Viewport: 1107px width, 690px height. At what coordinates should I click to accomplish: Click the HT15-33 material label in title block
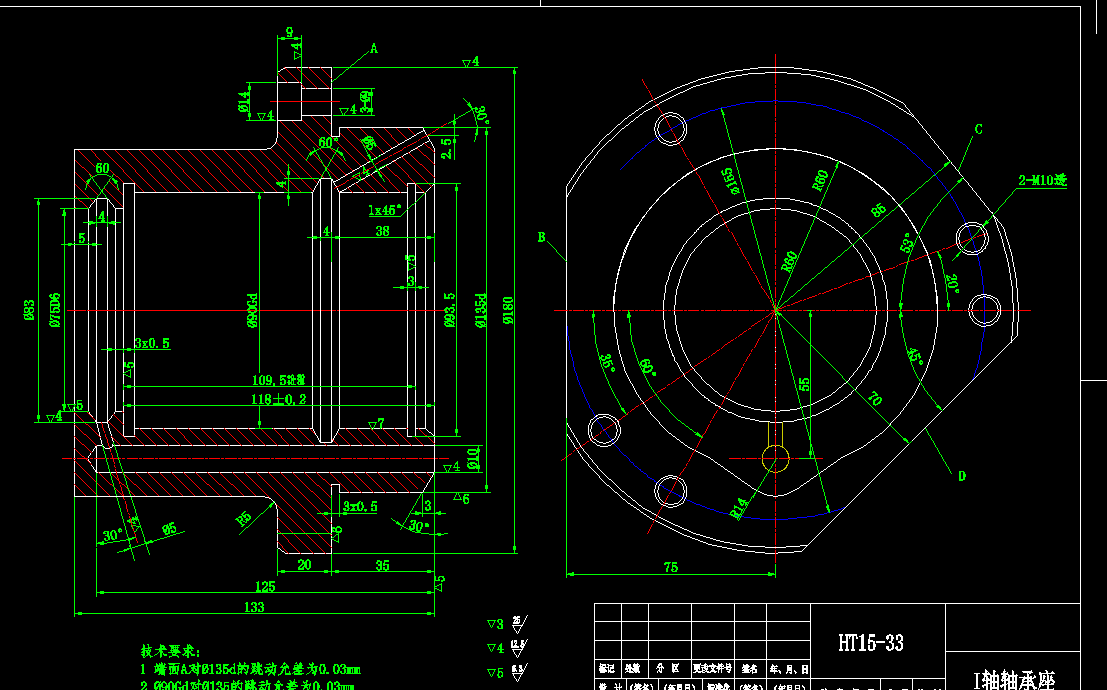pos(870,643)
